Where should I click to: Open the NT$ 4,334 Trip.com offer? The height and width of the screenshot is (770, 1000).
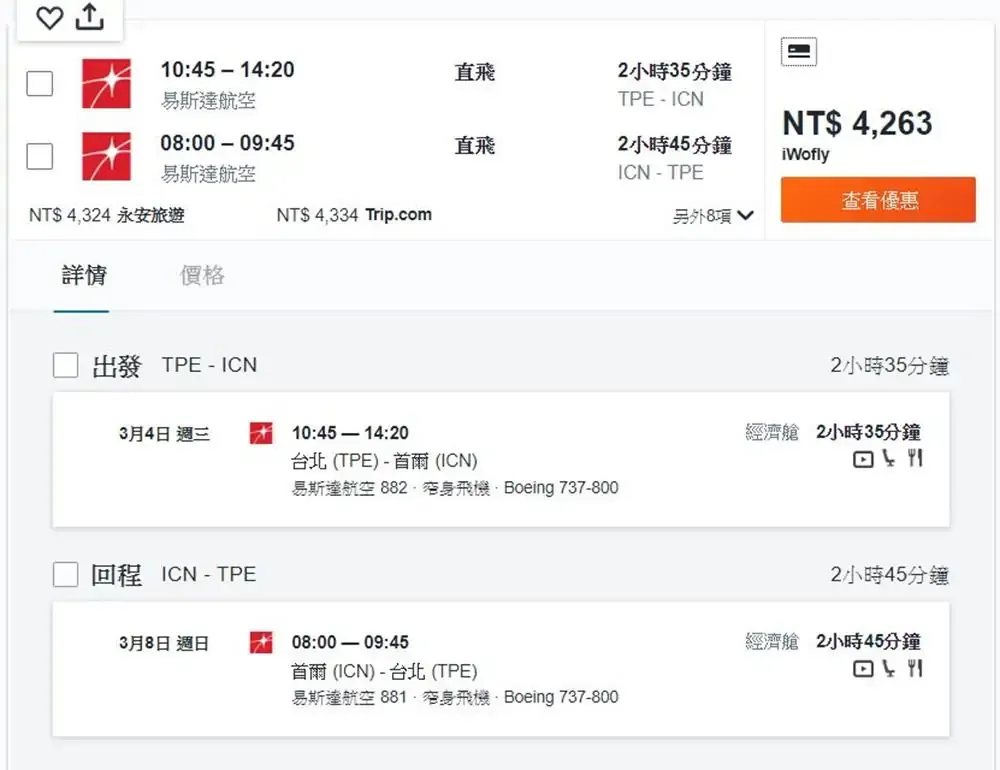(x=354, y=215)
